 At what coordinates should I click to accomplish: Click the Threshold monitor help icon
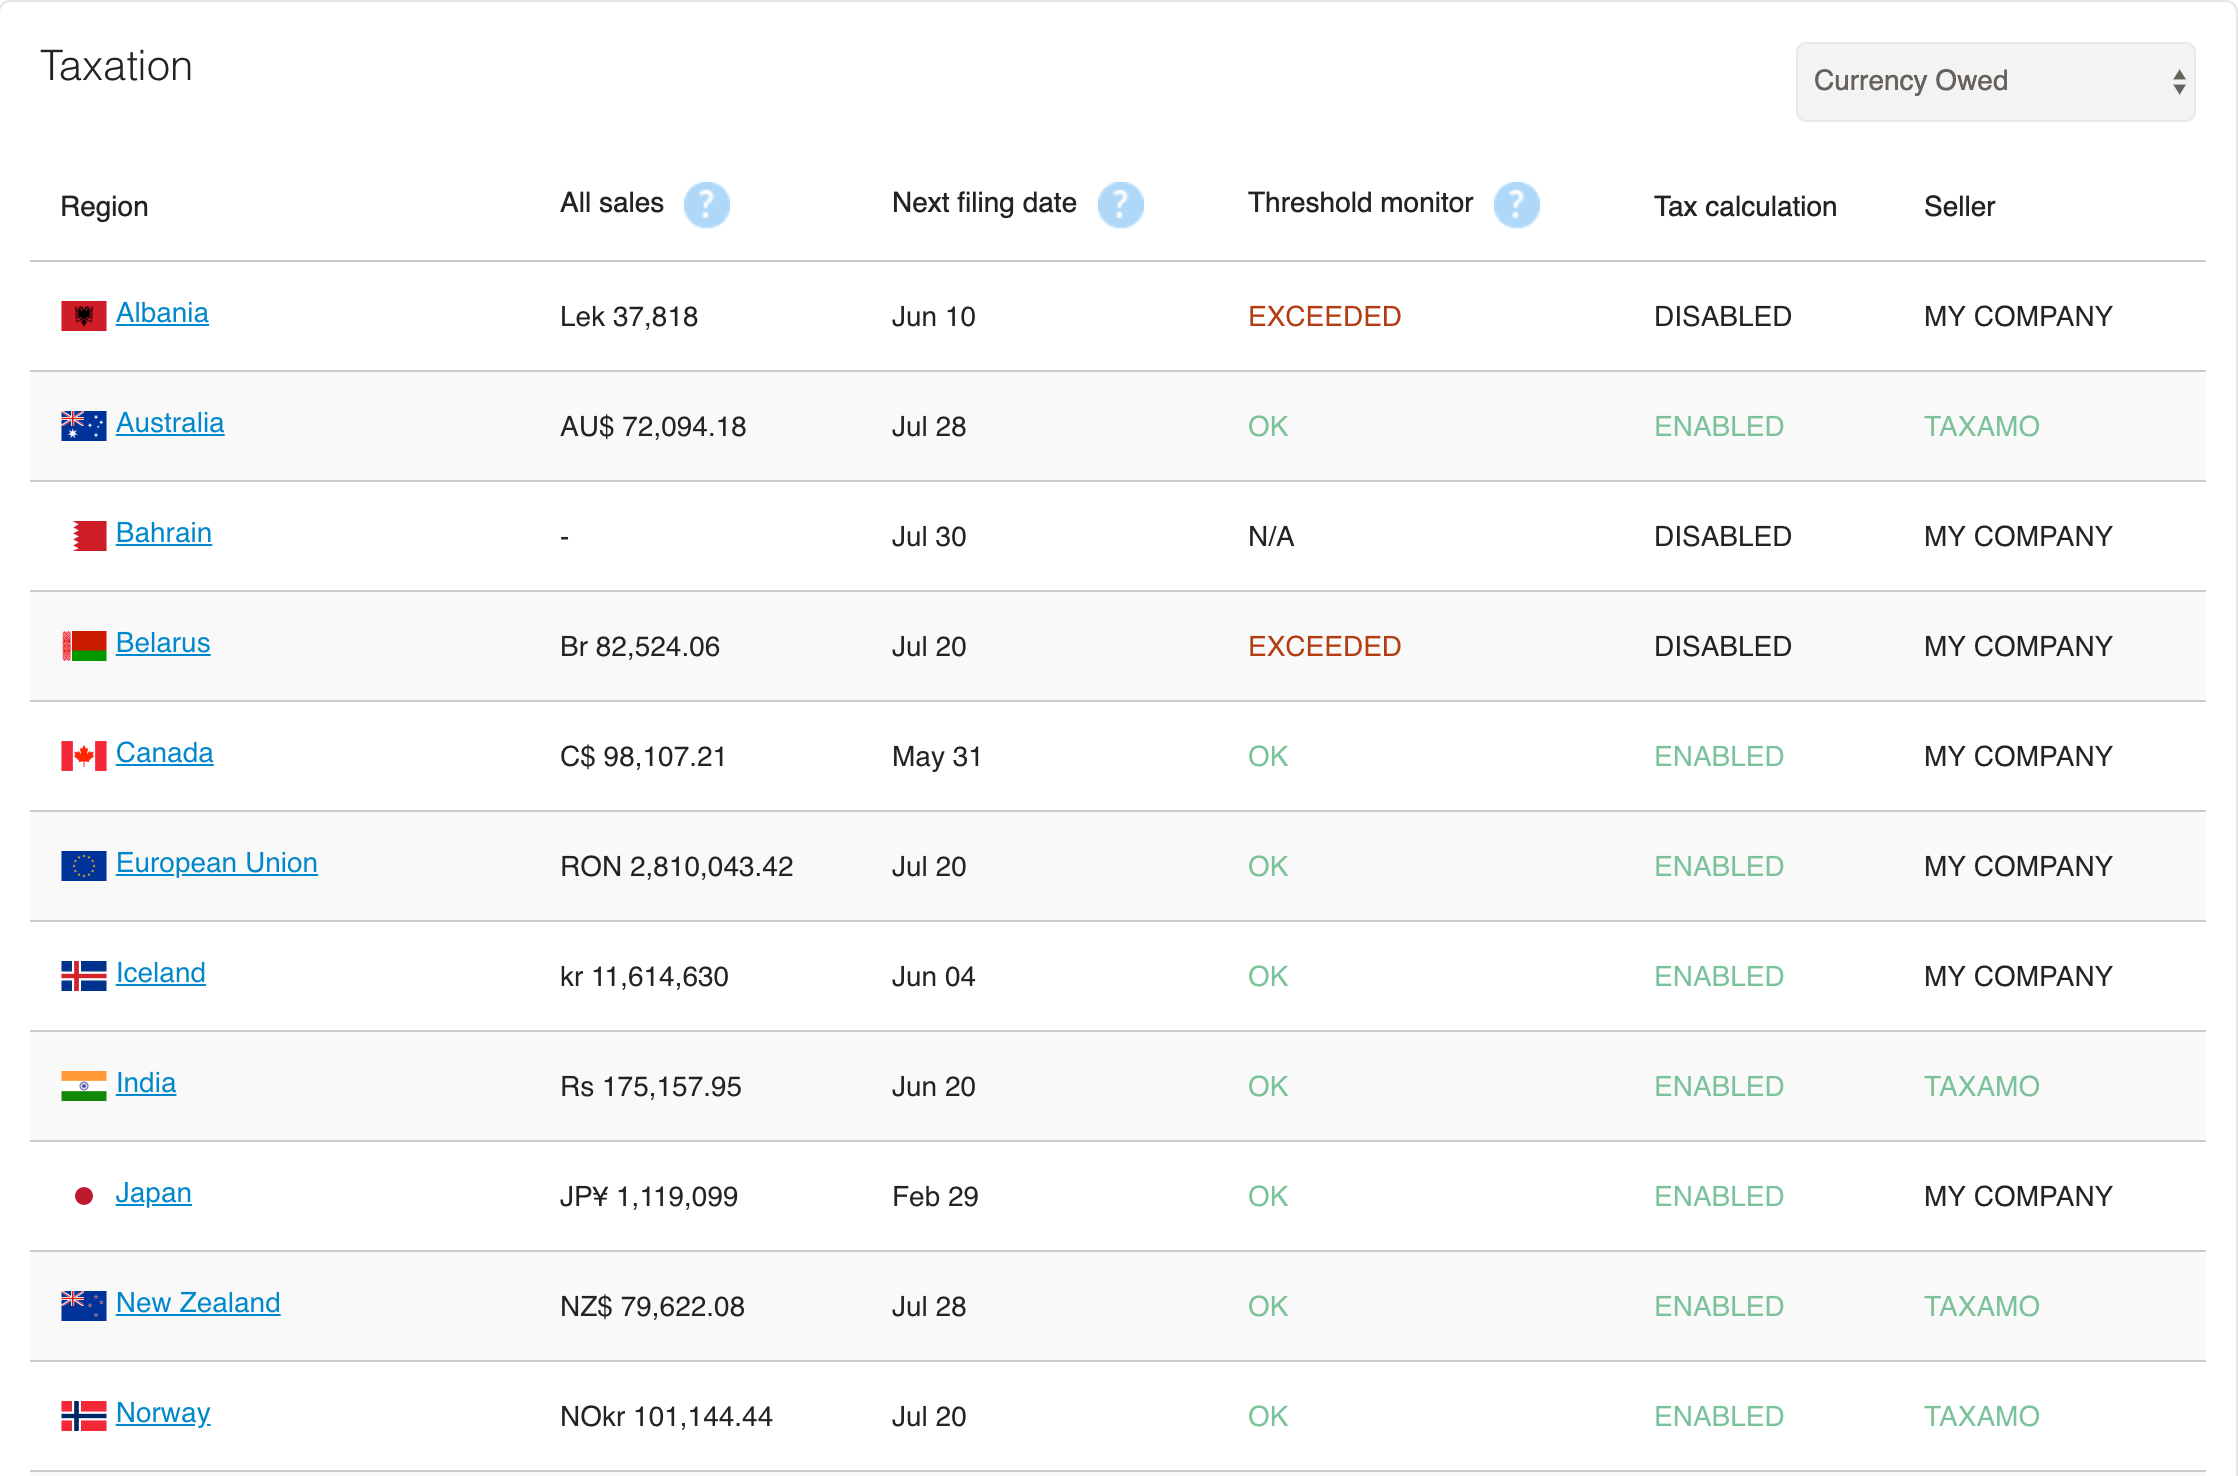point(1516,205)
